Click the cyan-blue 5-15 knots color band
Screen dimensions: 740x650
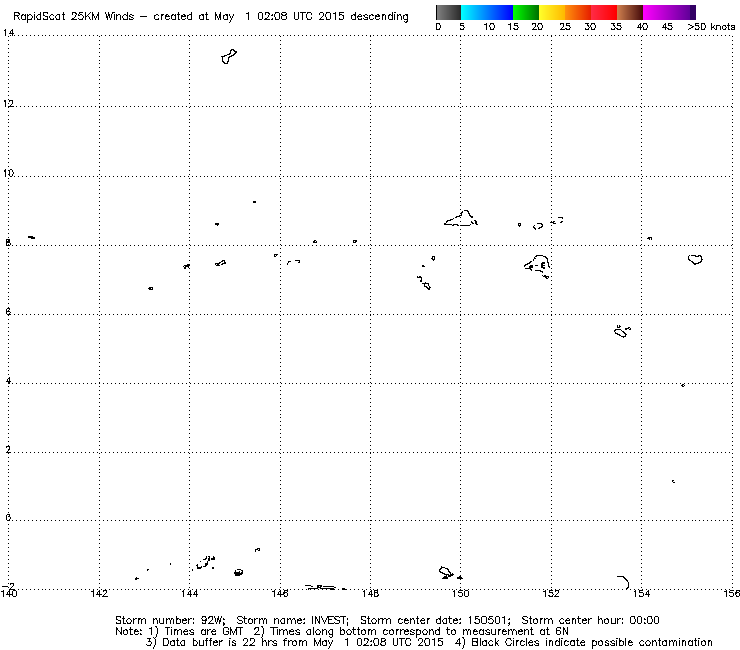click(x=487, y=12)
